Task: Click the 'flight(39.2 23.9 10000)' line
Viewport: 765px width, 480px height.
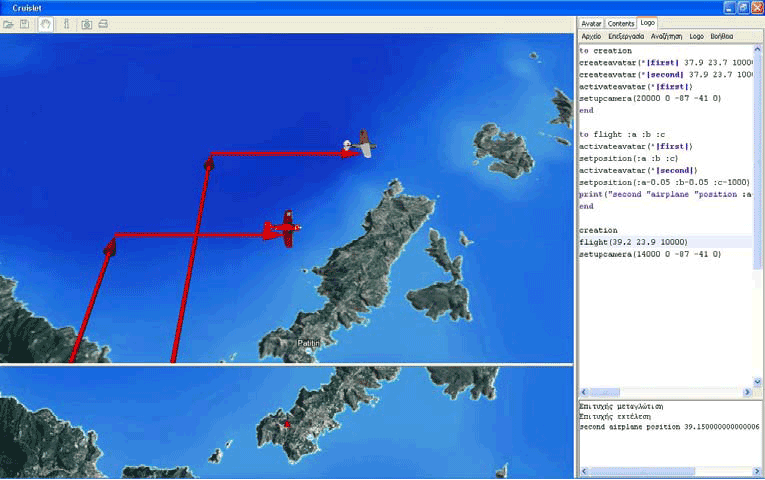Action: pos(633,242)
